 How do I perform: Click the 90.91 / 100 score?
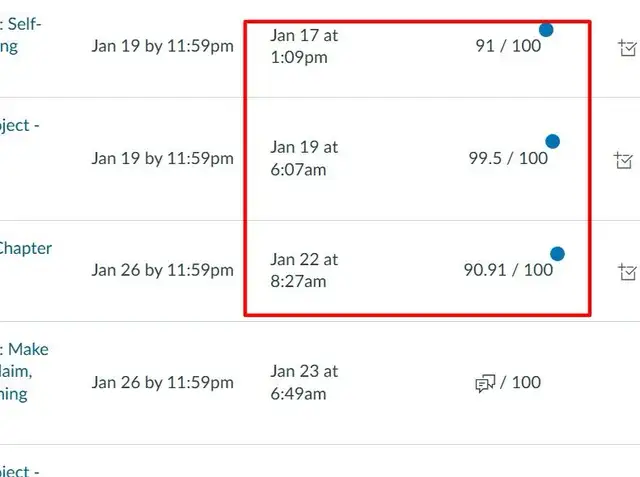(508, 270)
